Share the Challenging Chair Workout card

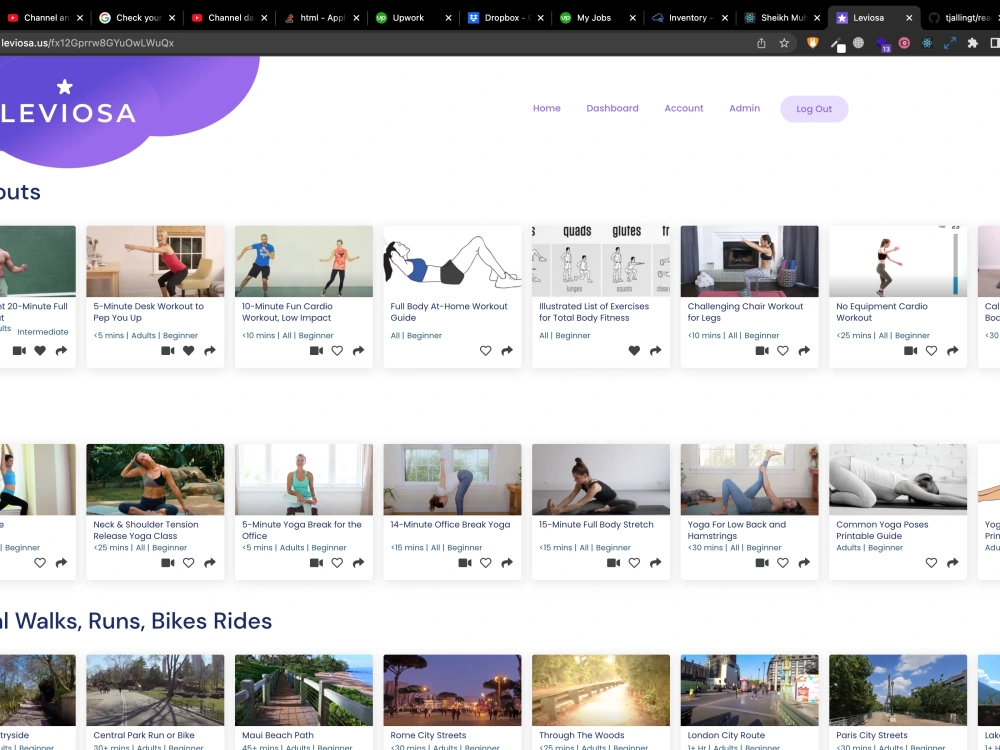pos(804,351)
